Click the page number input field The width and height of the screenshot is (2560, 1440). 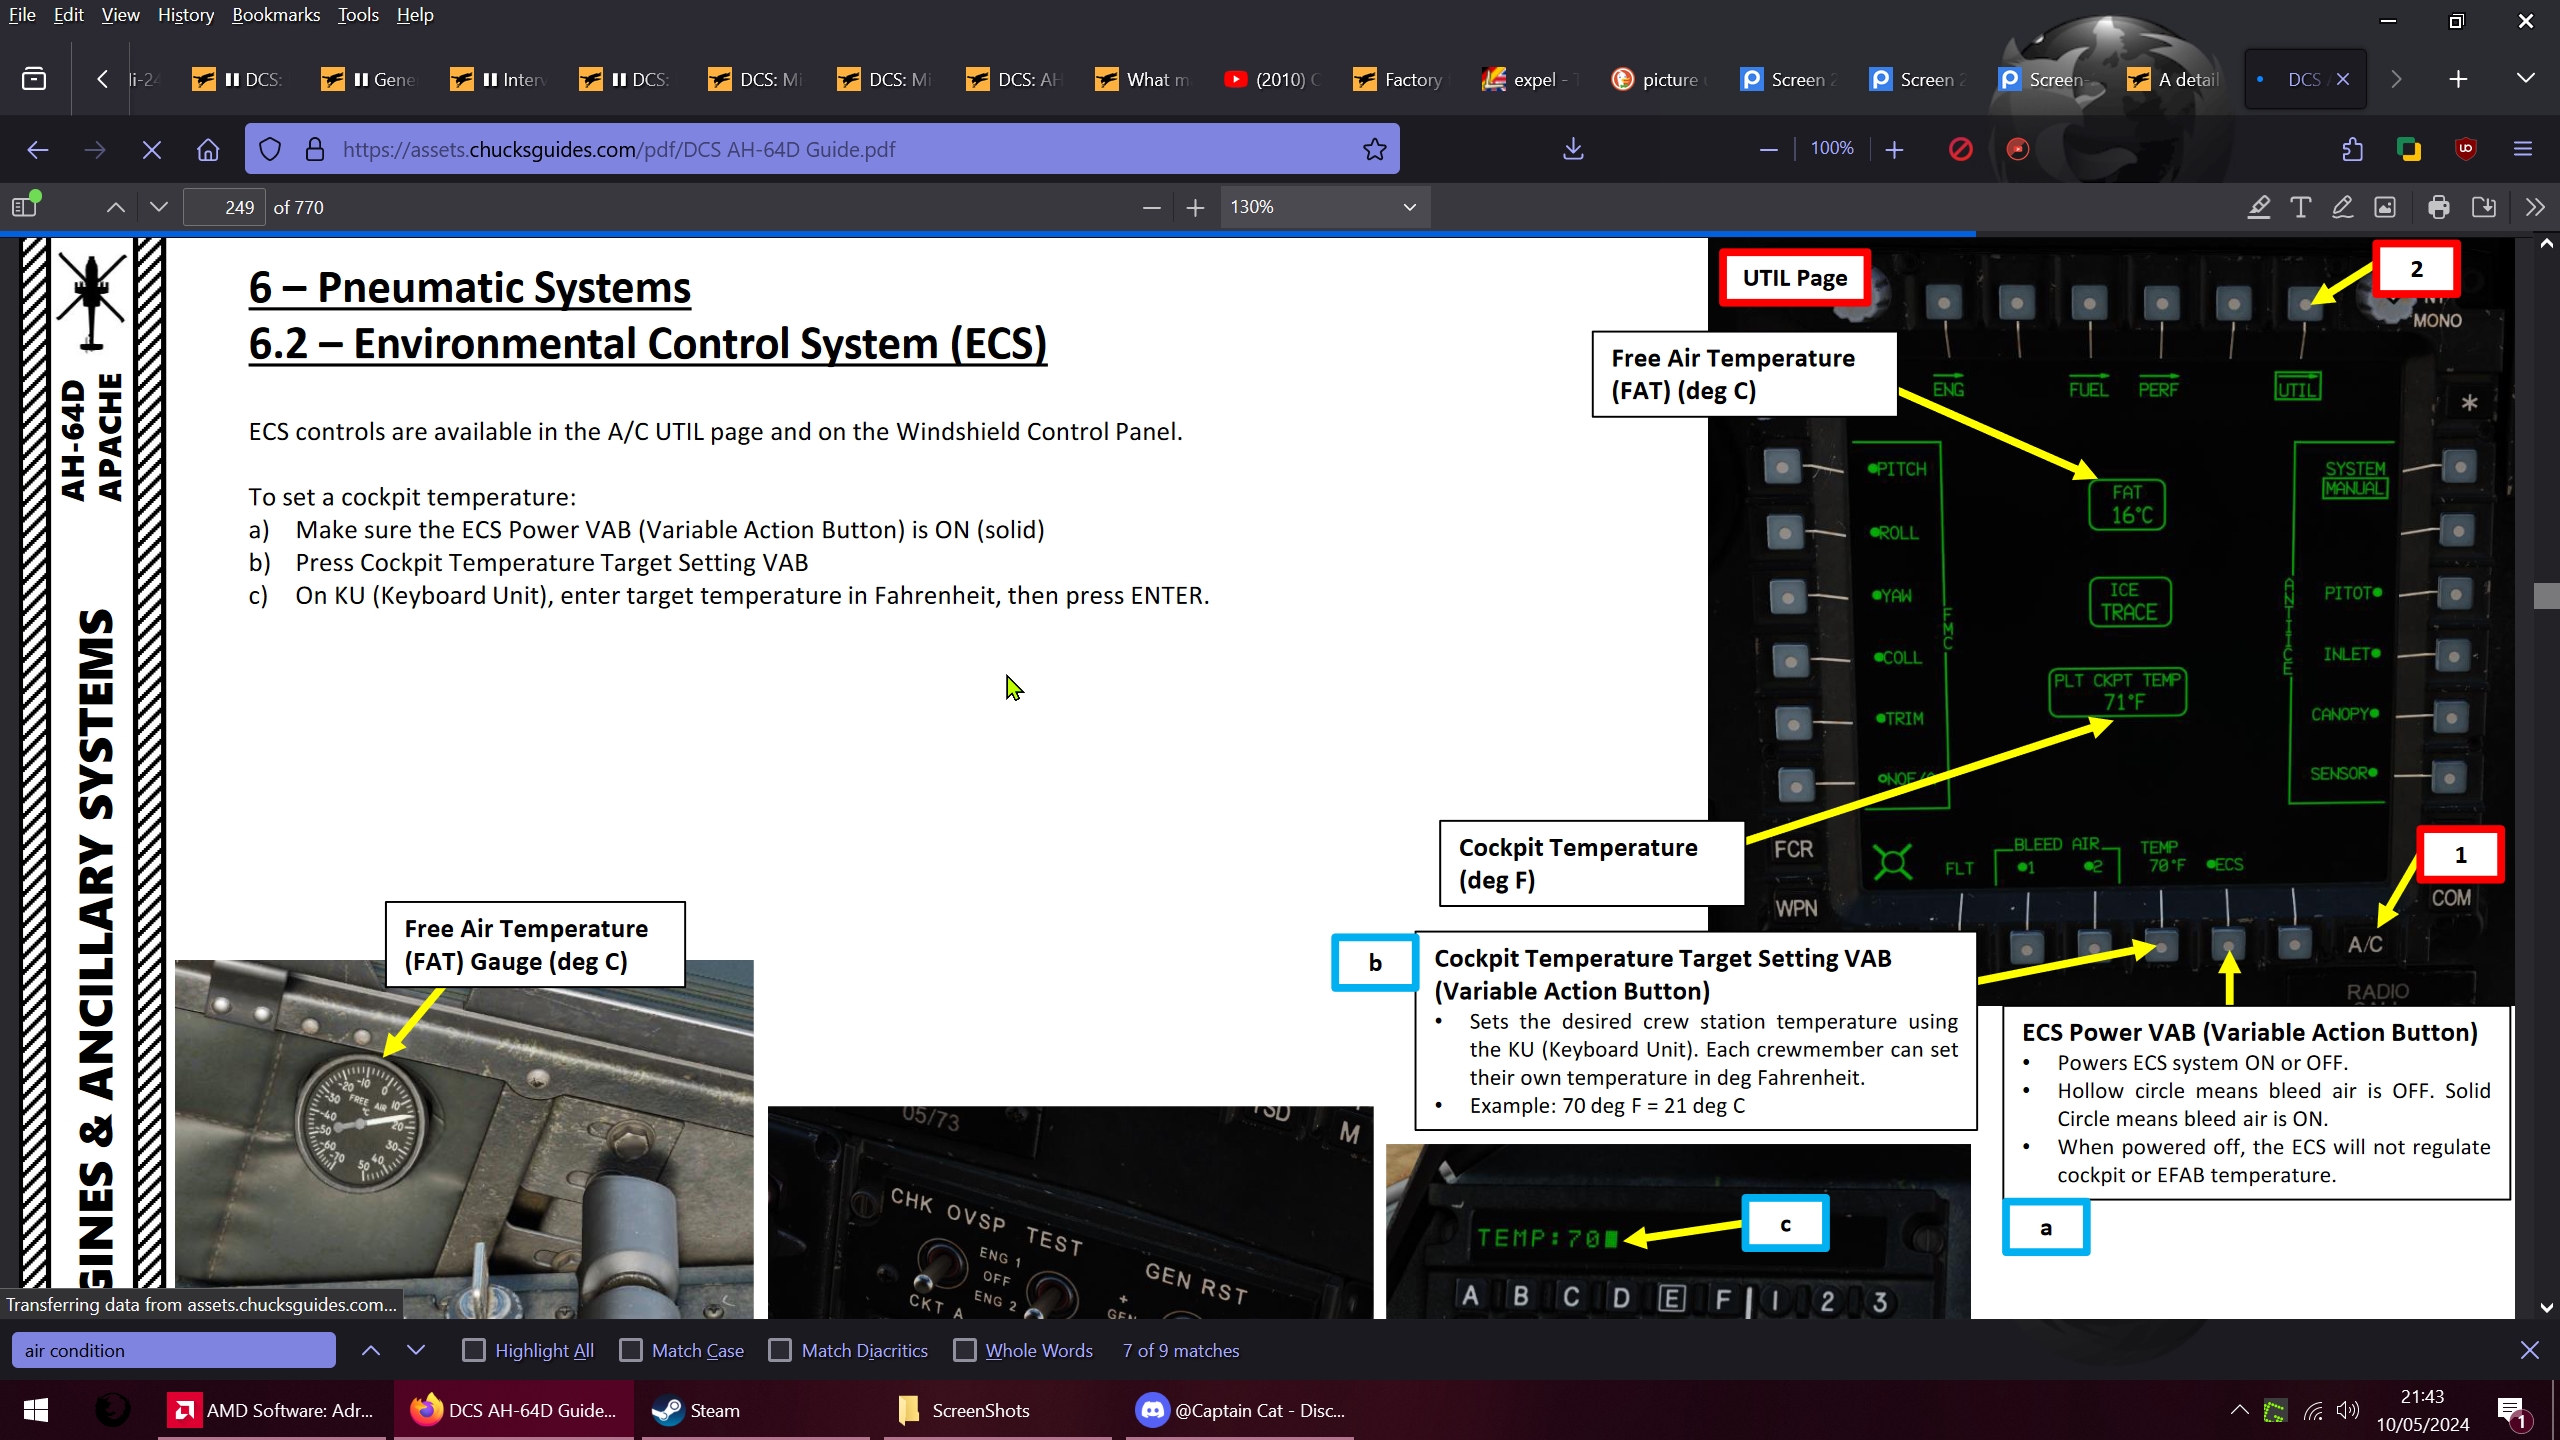pos(226,207)
